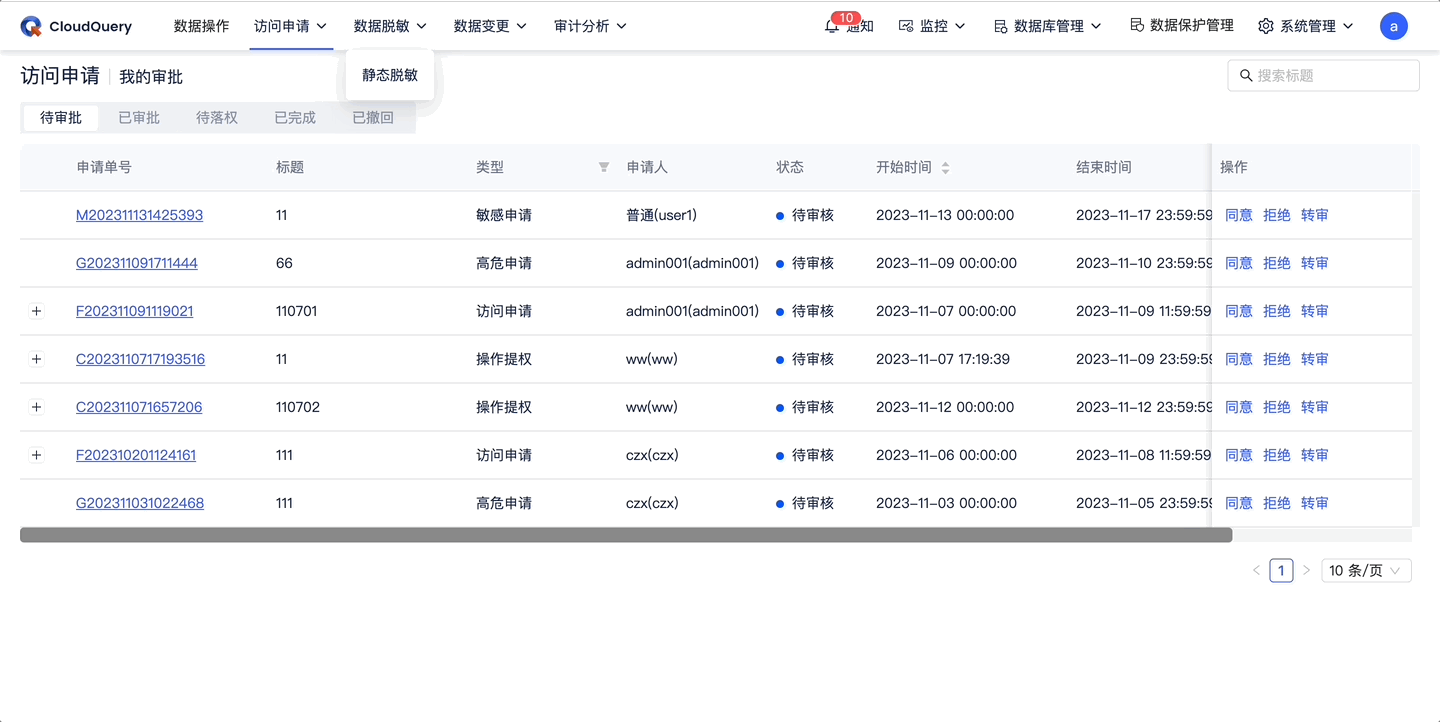Click page number 1 in pagination
The width and height of the screenshot is (1440, 722).
point(1281,570)
